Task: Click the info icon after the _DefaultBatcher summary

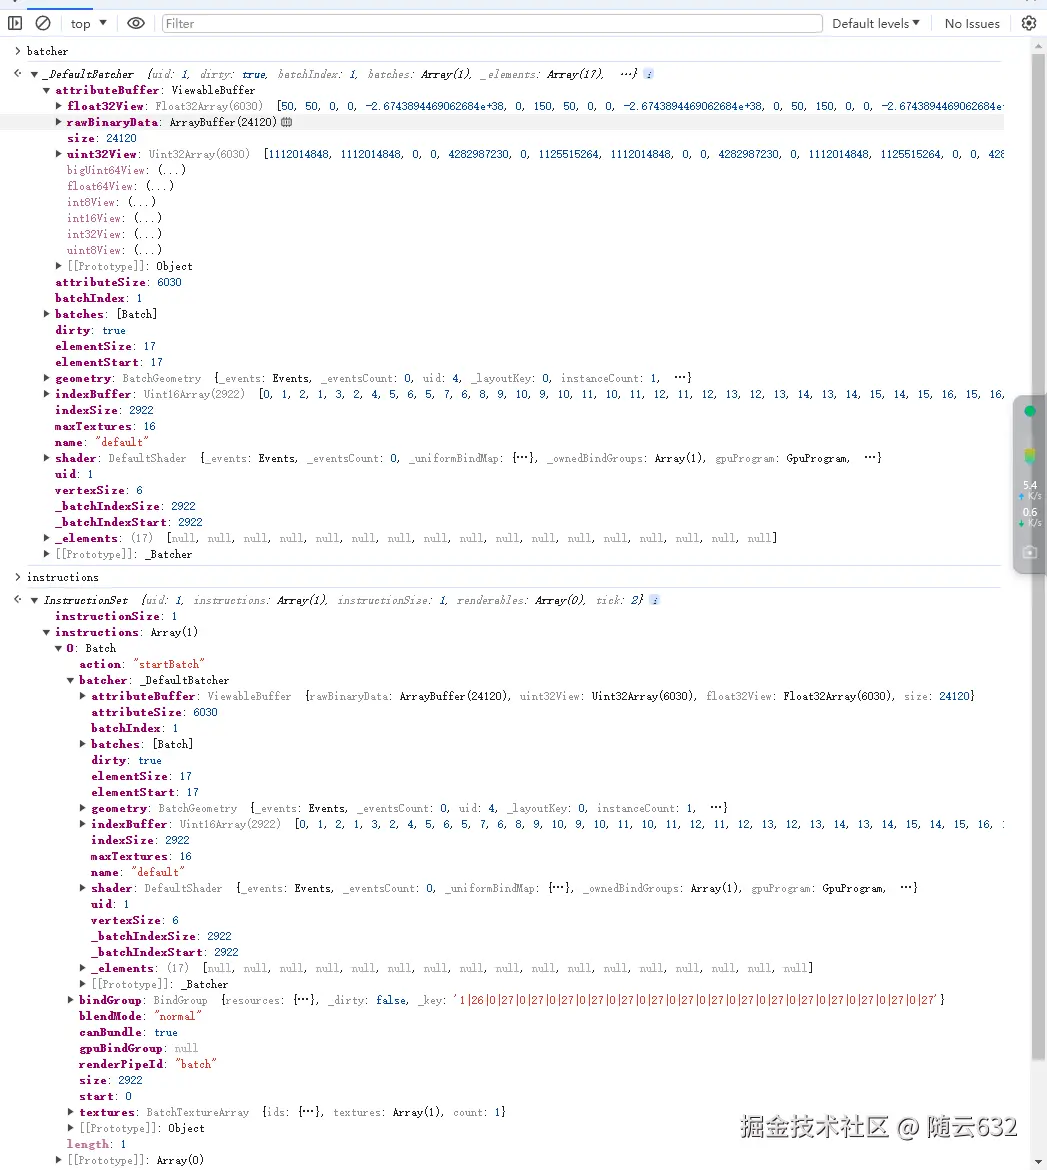Action: click(x=648, y=74)
